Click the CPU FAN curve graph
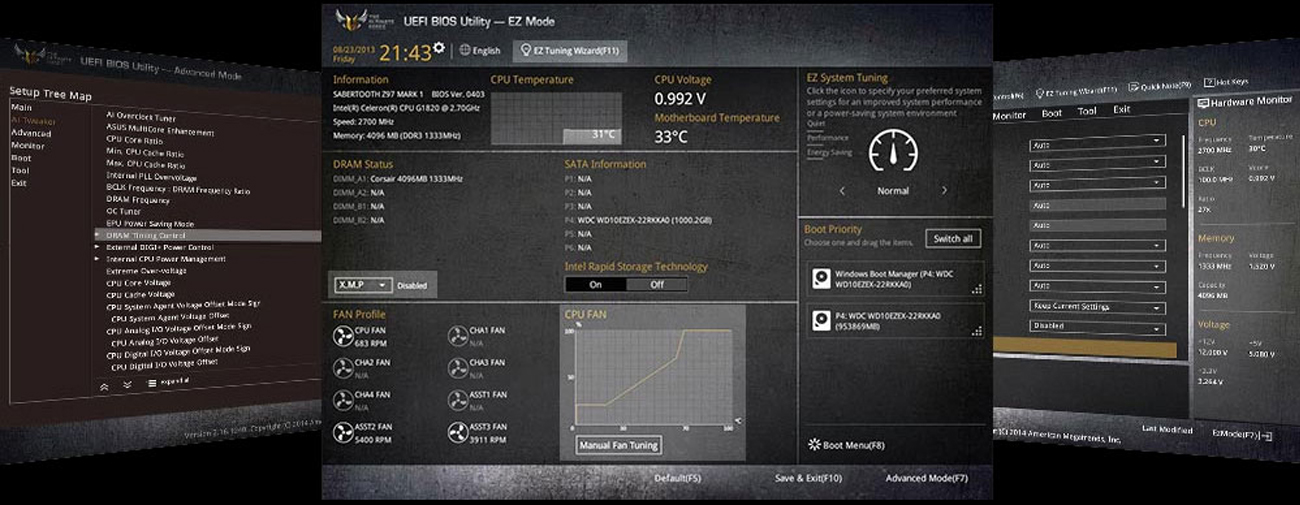 pos(654,378)
